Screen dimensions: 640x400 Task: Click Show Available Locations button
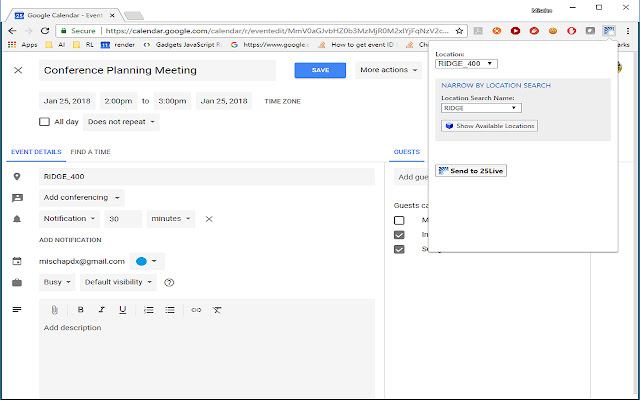click(489, 126)
